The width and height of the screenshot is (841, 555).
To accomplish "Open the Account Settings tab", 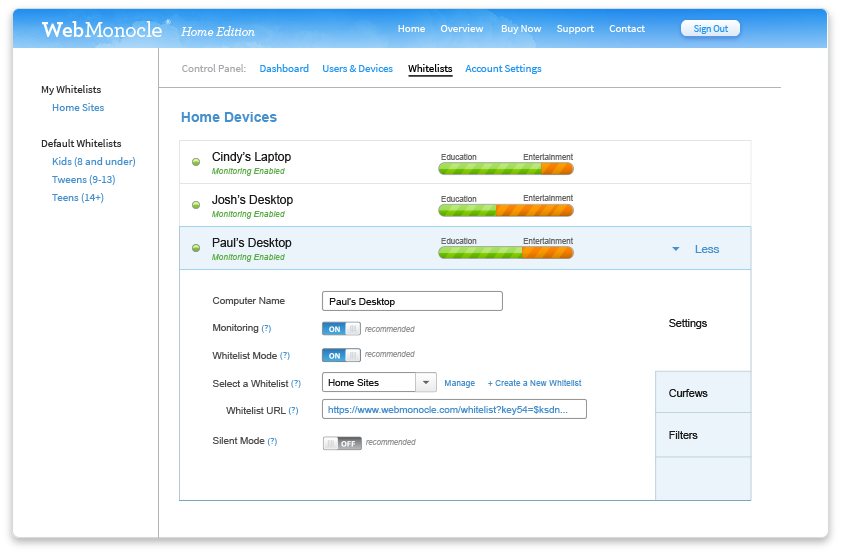I will (503, 69).
